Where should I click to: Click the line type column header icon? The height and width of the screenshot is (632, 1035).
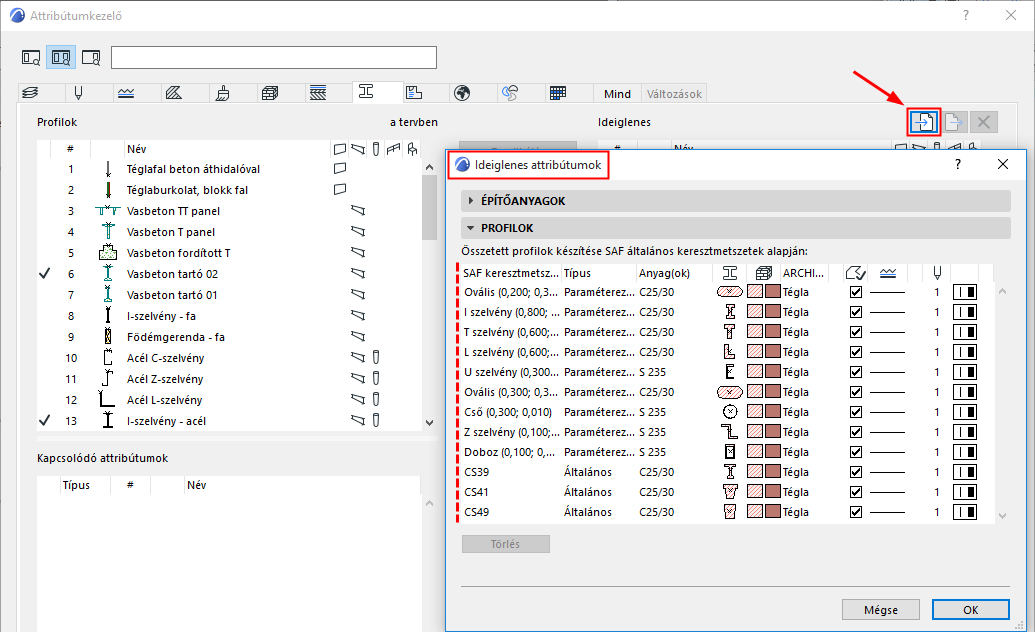tap(888, 273)
